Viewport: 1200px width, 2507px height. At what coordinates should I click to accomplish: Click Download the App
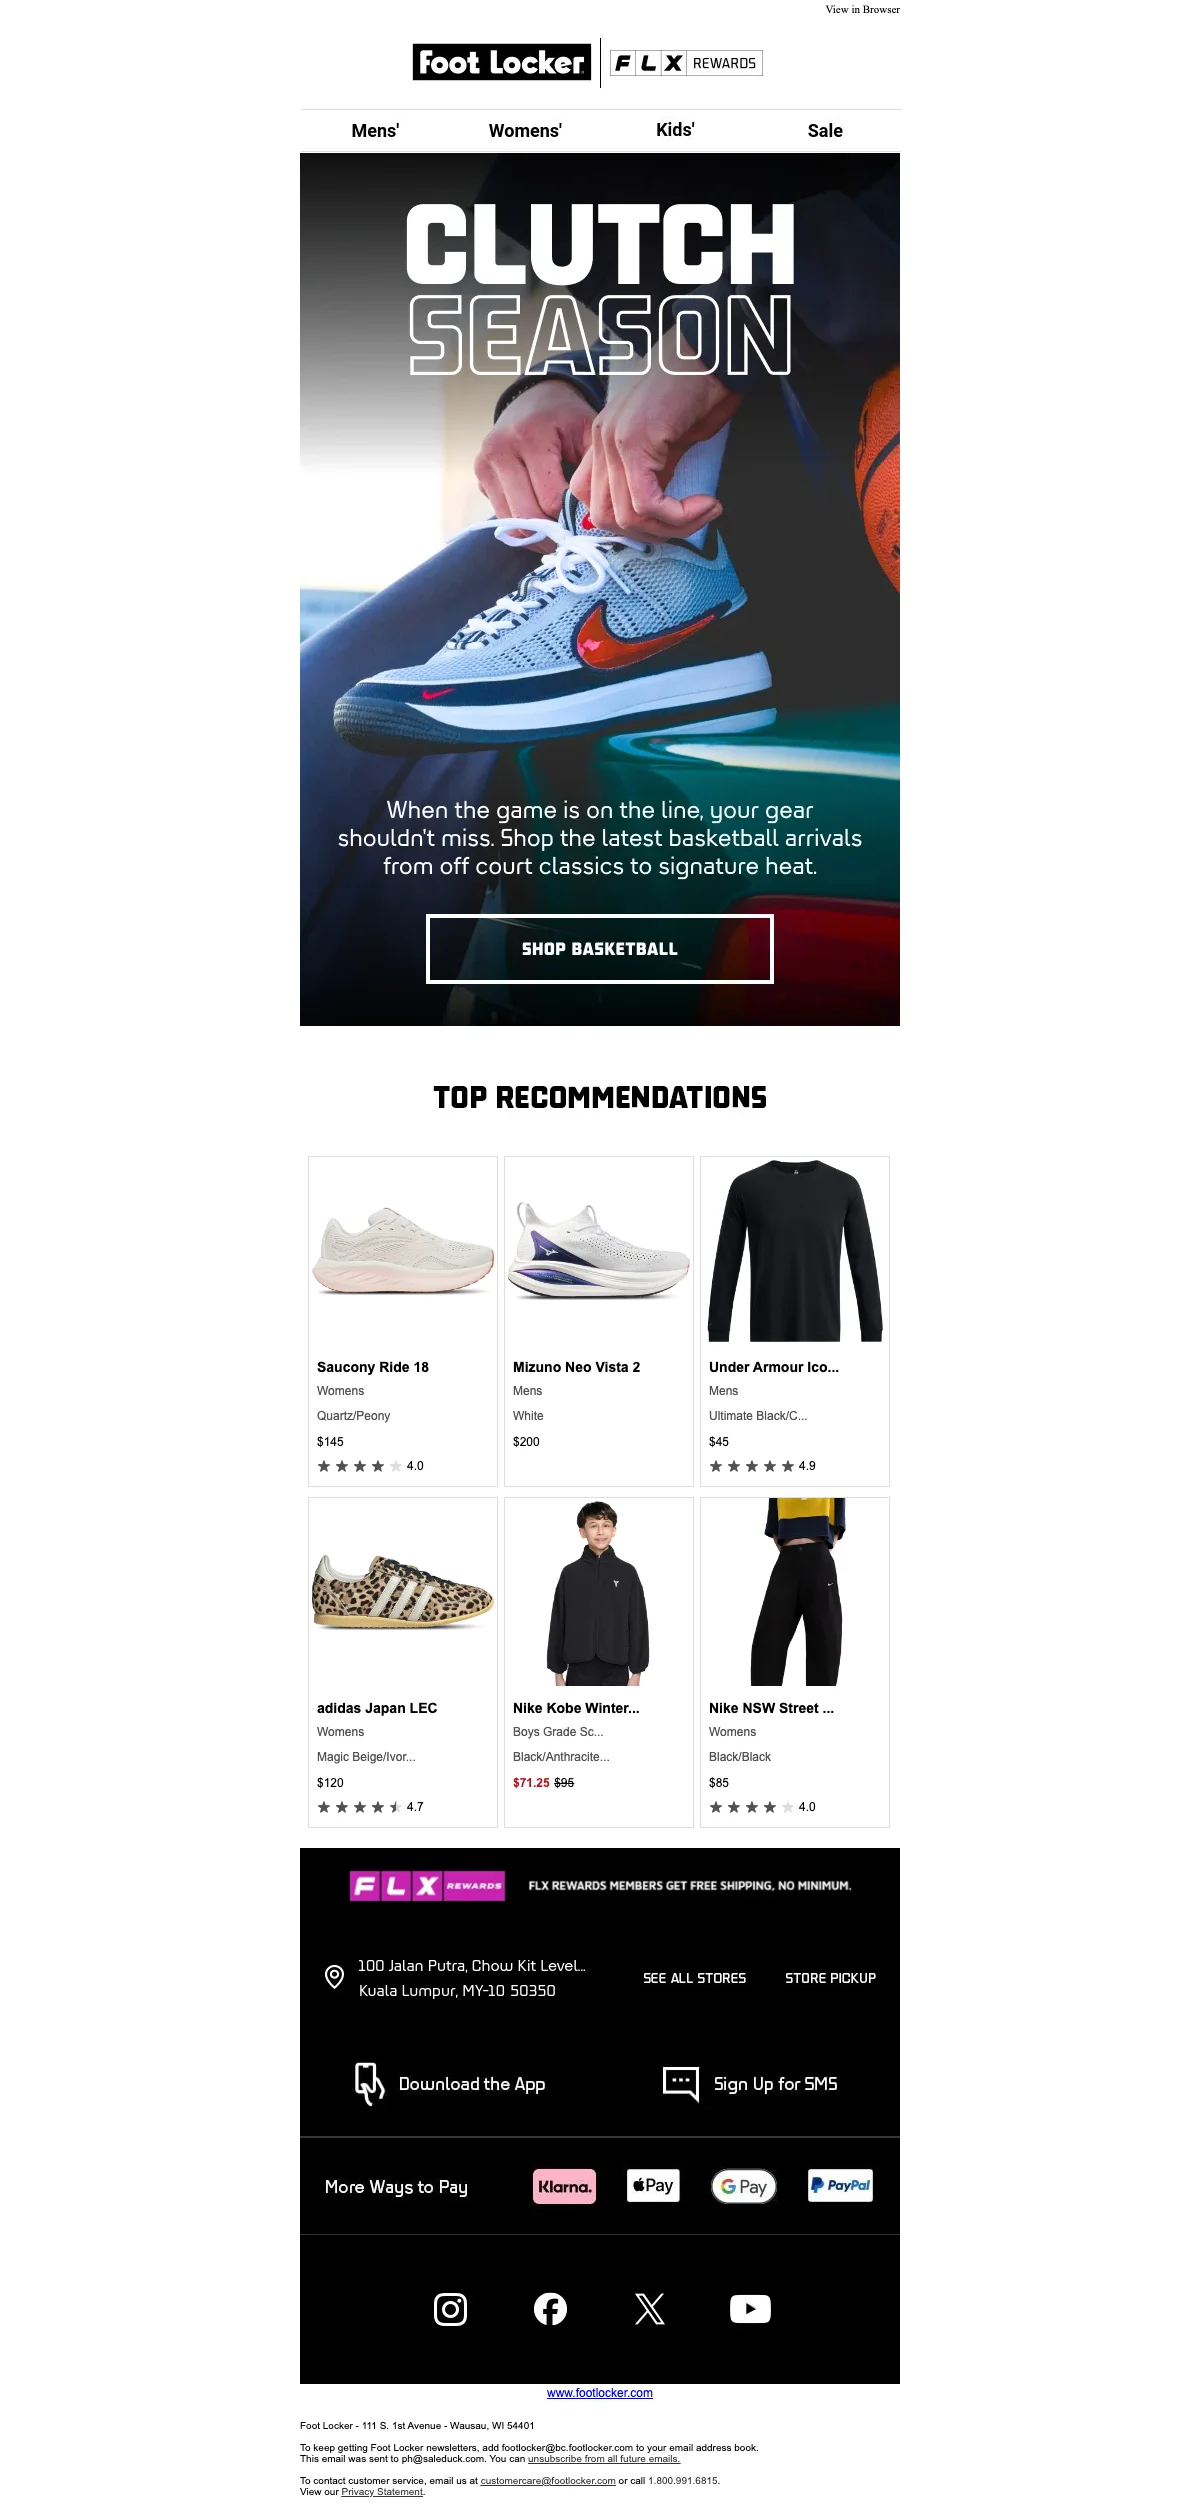450,2084
